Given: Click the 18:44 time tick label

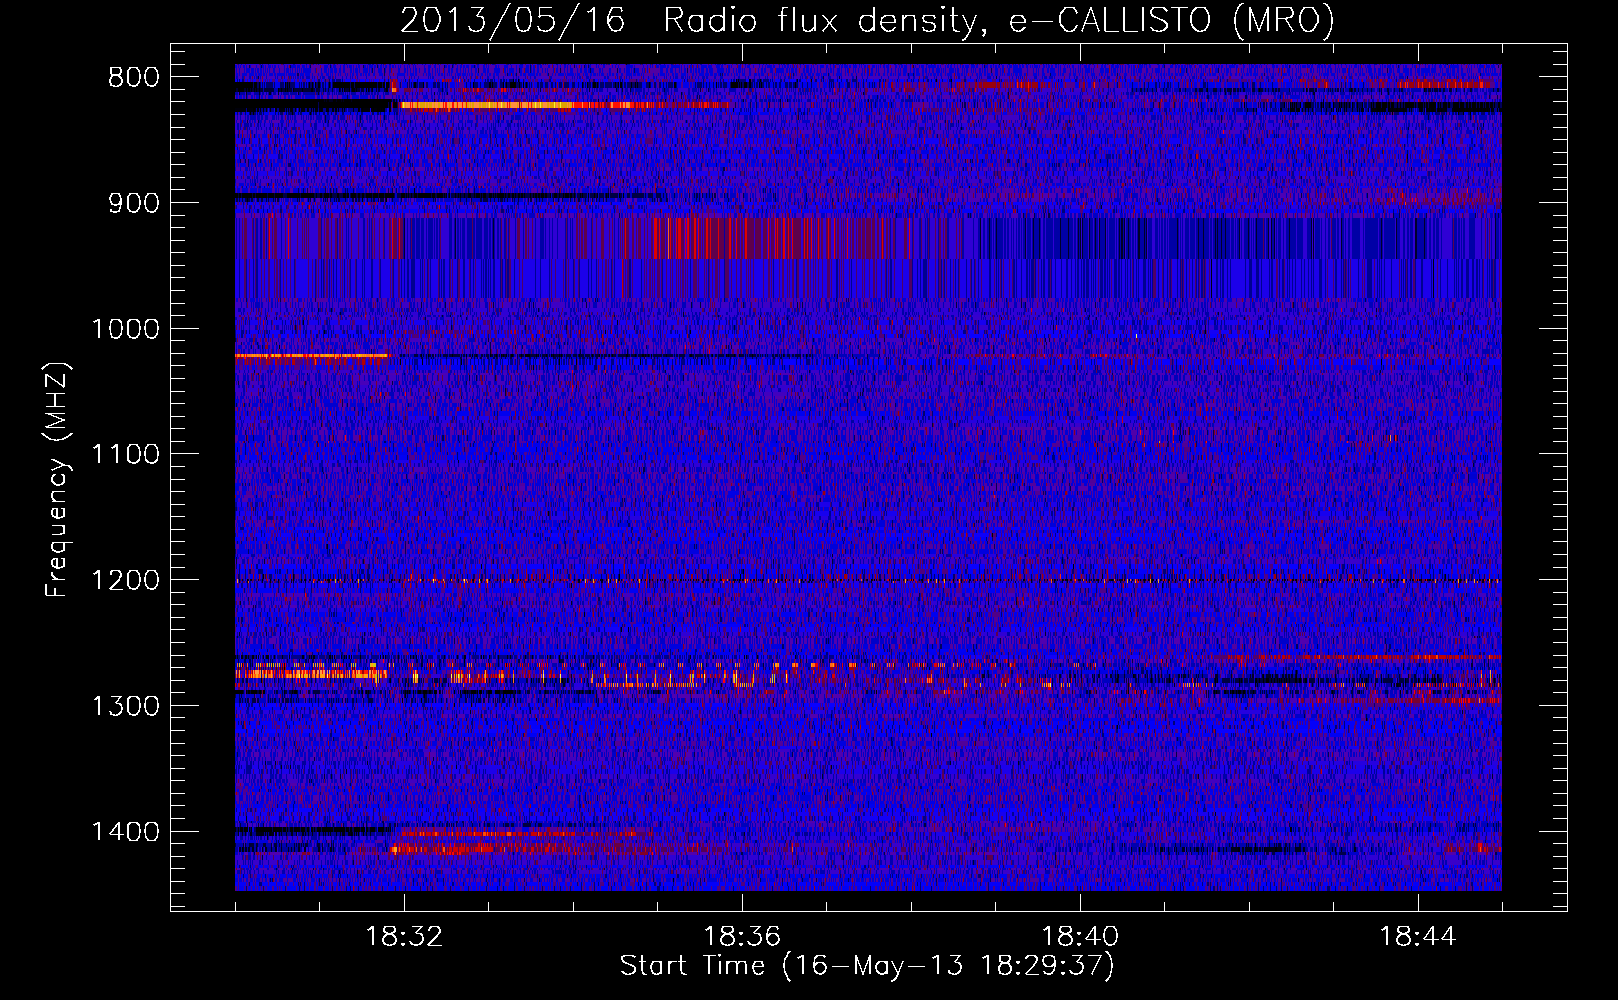Looking at the screenshot, I should coord(1418,937).
